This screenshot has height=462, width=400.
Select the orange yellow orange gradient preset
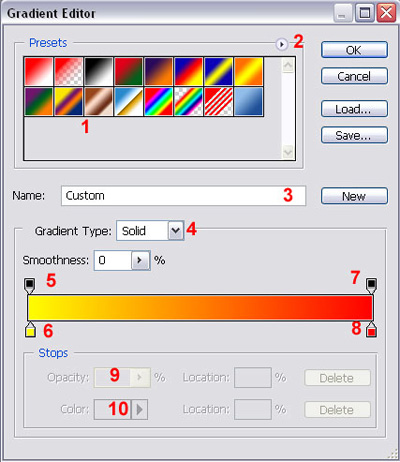249,71
